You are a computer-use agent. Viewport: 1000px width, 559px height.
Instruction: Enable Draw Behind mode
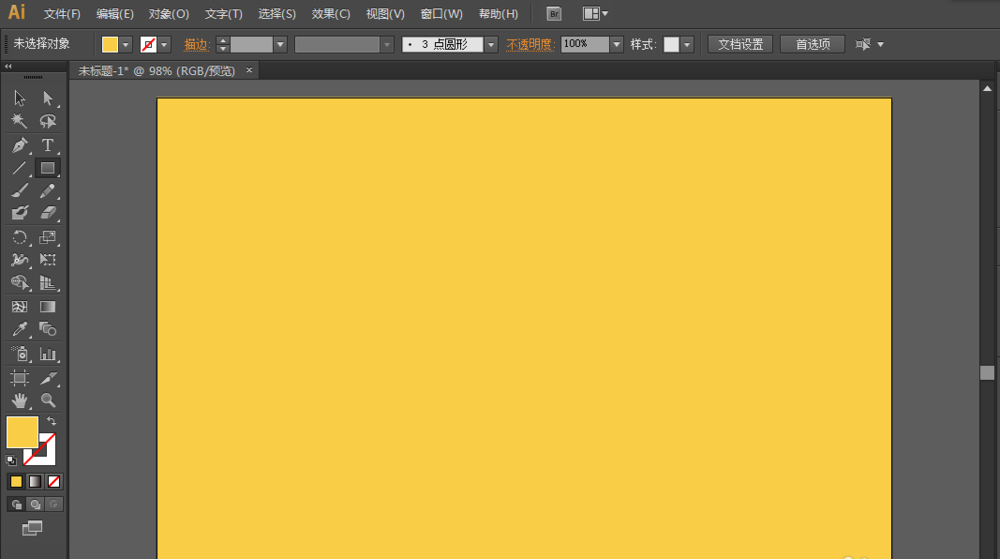pos(35,504)
